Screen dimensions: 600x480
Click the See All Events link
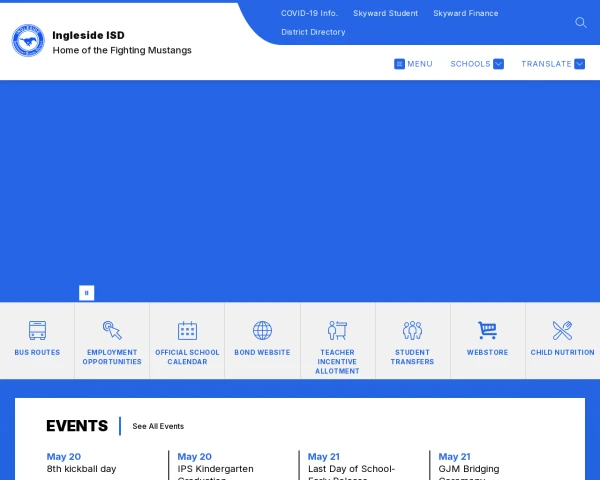tap(158, 426)
